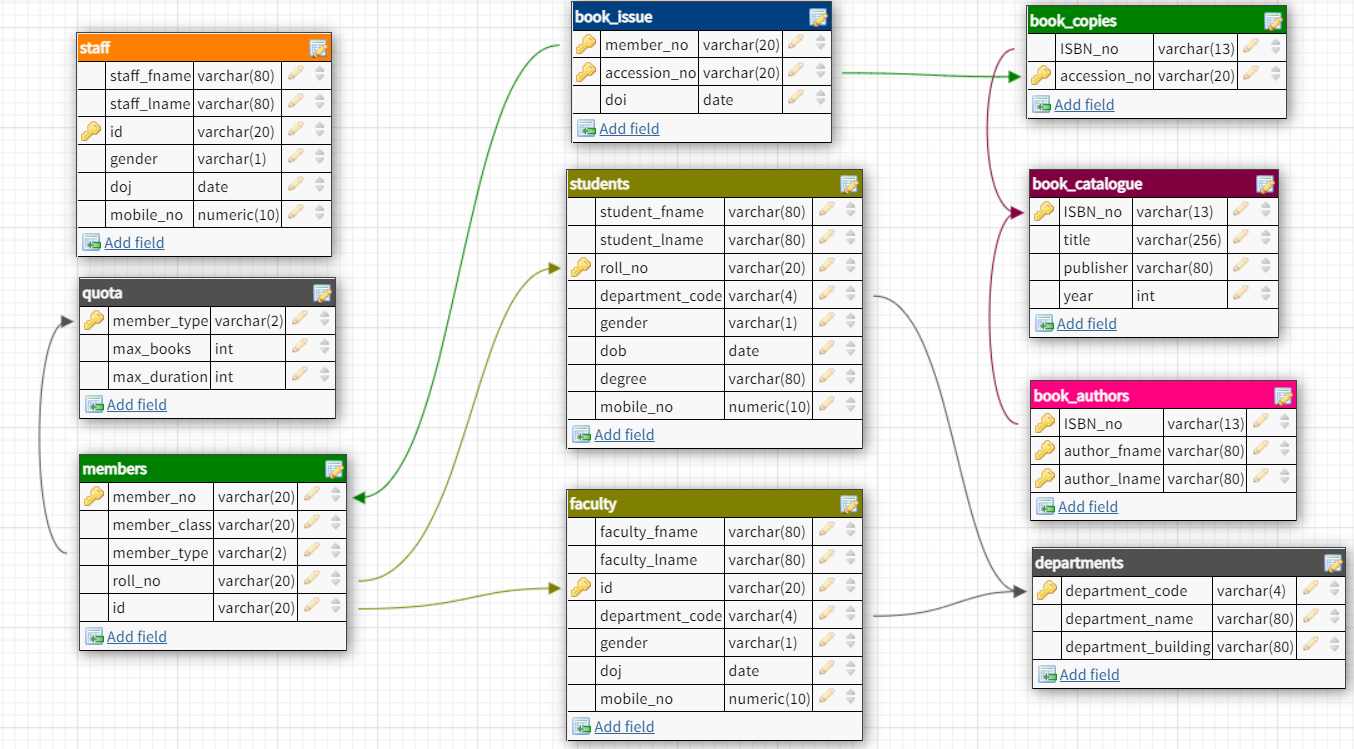The image size is (1354, 749).
Task: Open the book_issue table edit icon
Action: point(818,17)
